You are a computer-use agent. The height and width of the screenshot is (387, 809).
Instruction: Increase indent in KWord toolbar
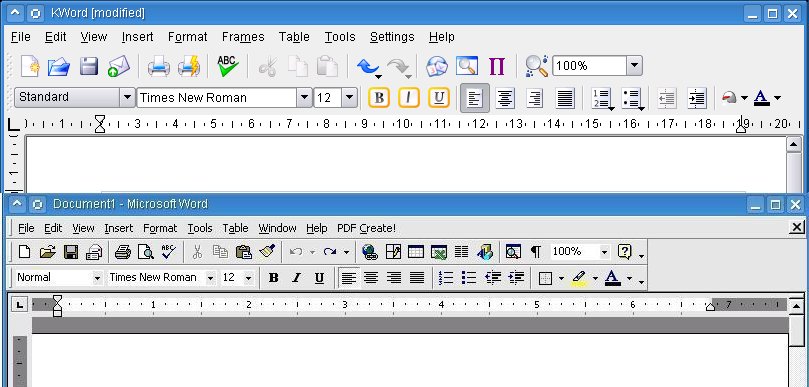point(697,98)
